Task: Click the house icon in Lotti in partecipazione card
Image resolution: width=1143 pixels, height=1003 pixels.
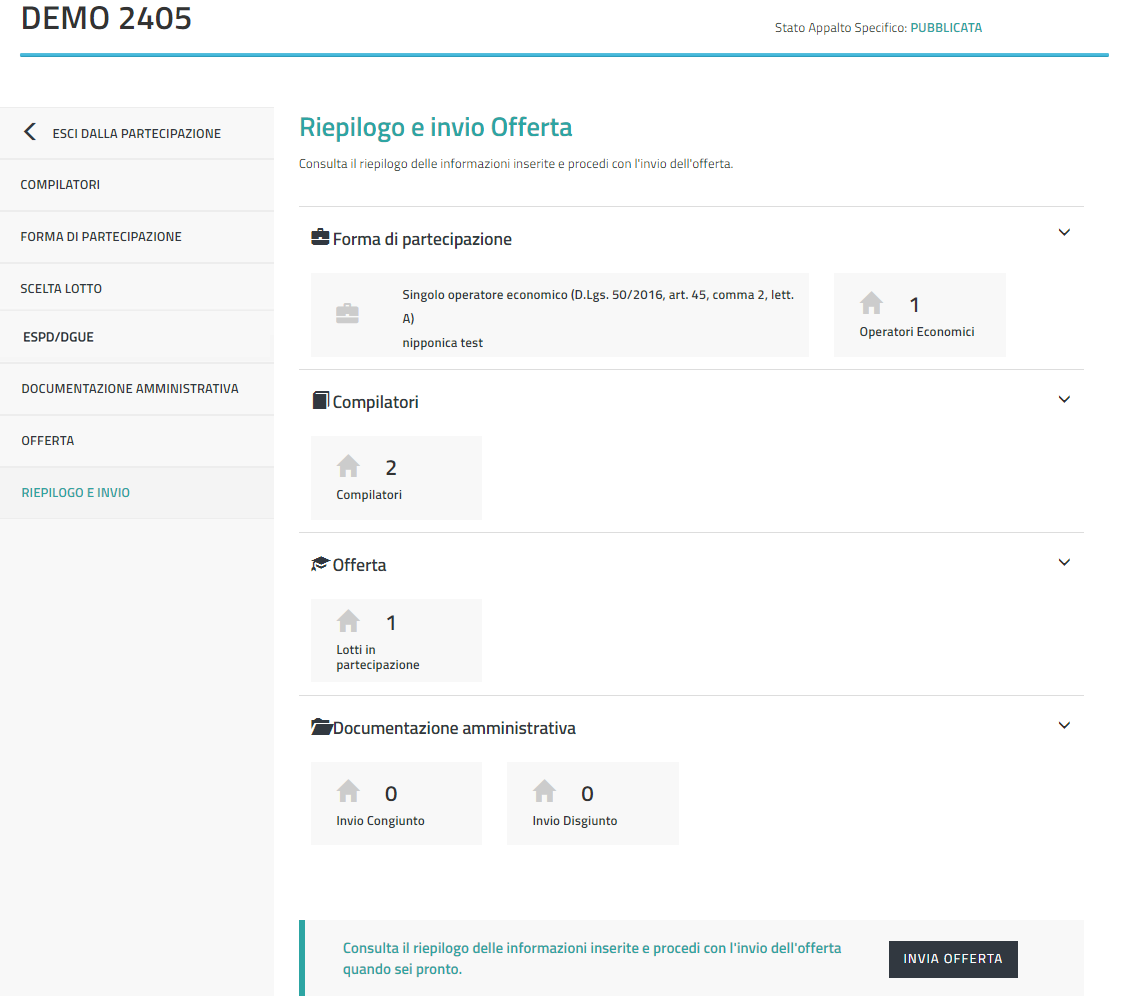Action: (x=348, y=621)
